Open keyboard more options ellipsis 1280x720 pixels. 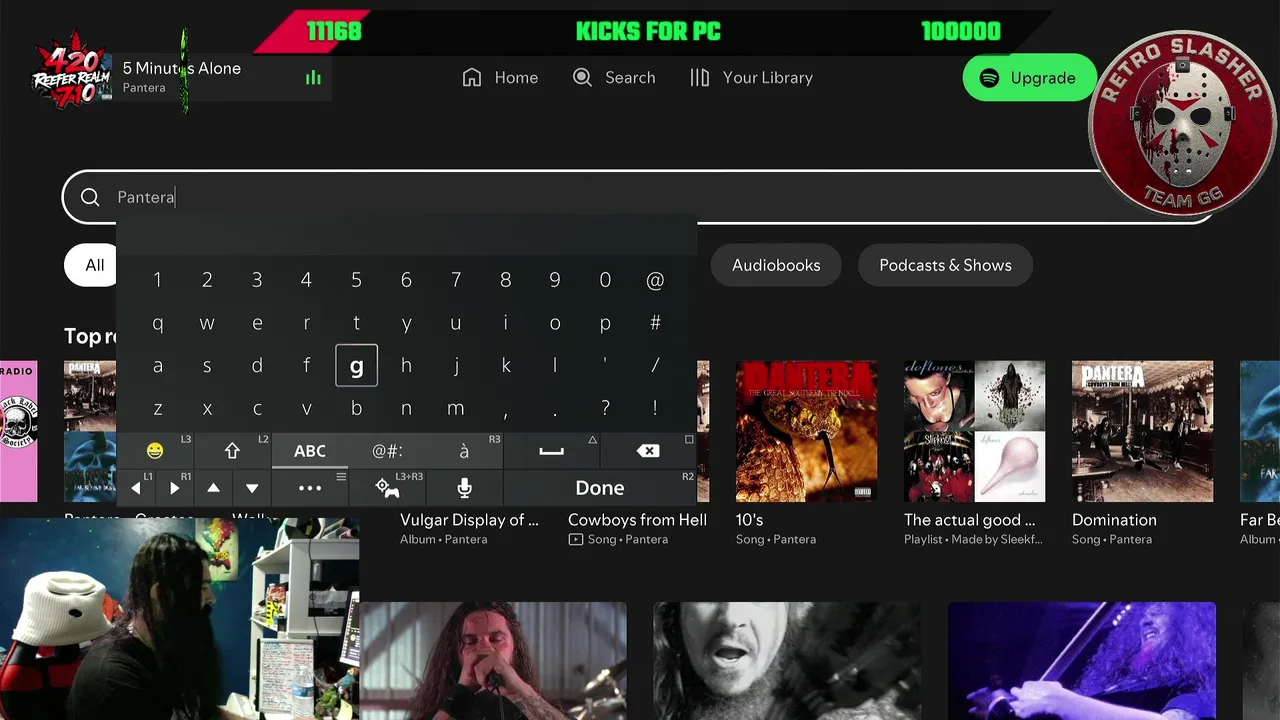click(x=310, y=488)
